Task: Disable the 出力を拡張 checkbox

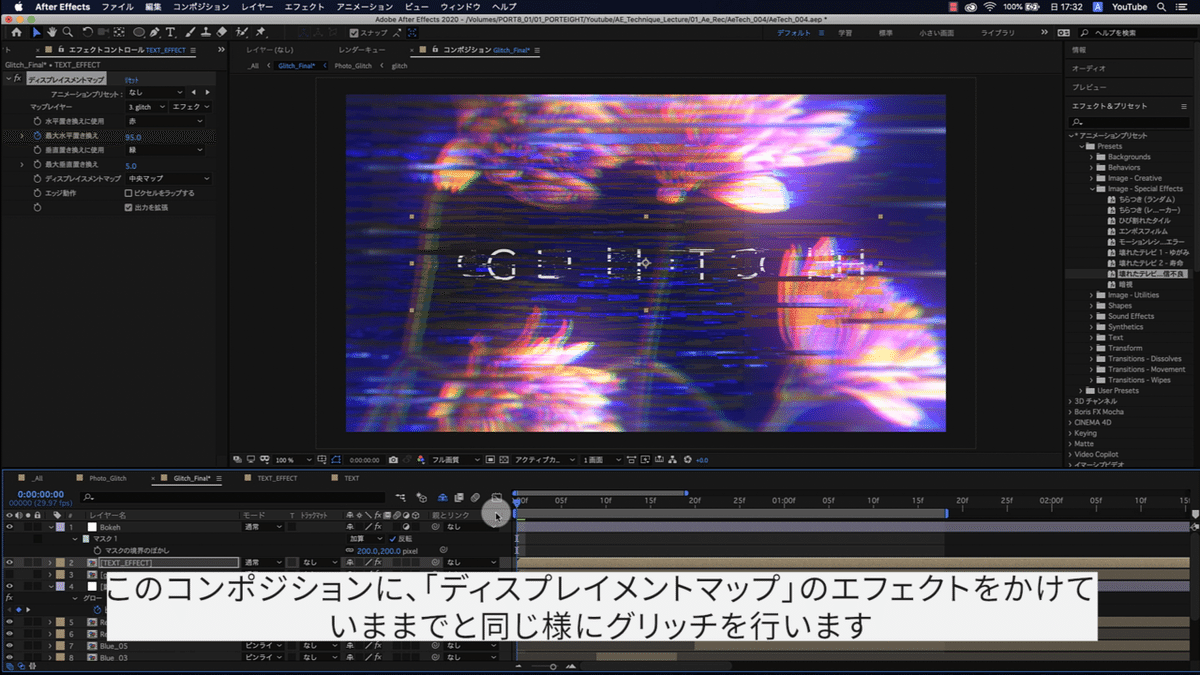Action: point(128,208)
